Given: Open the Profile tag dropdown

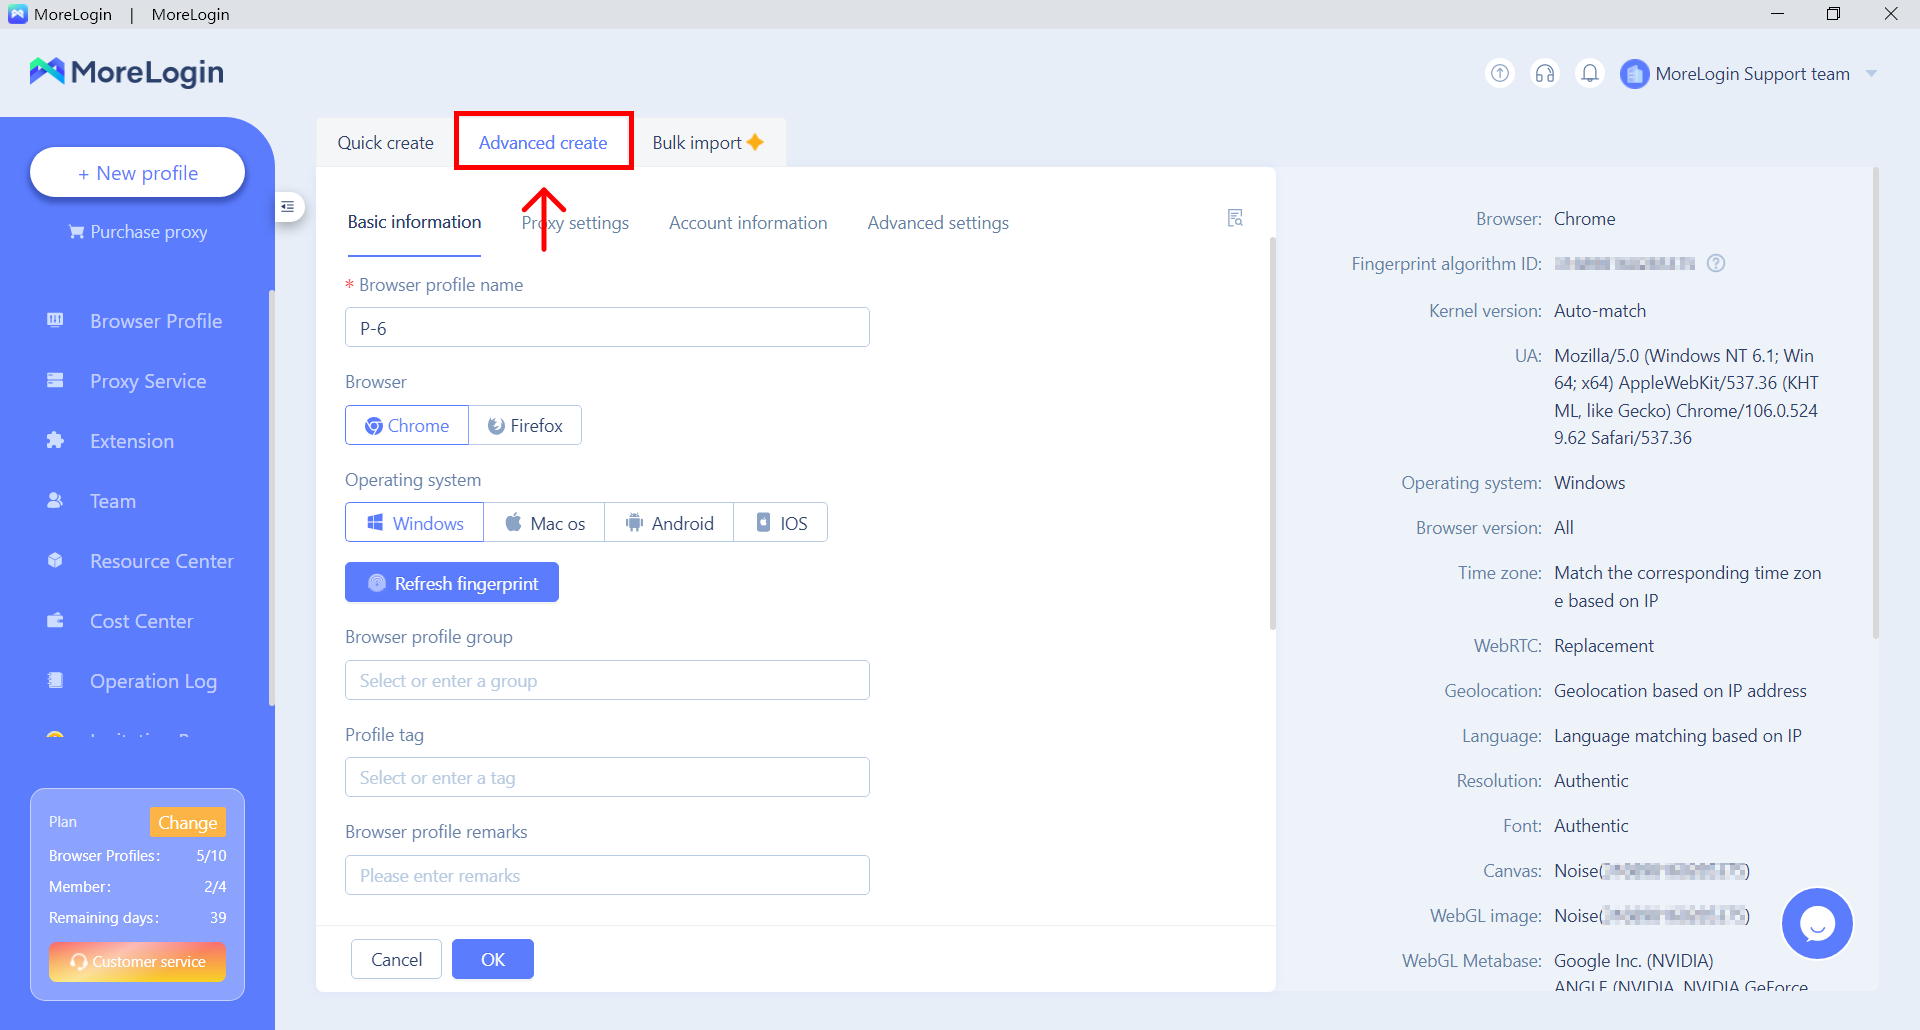Looking at the screenshot, I should tap(607, 777).
